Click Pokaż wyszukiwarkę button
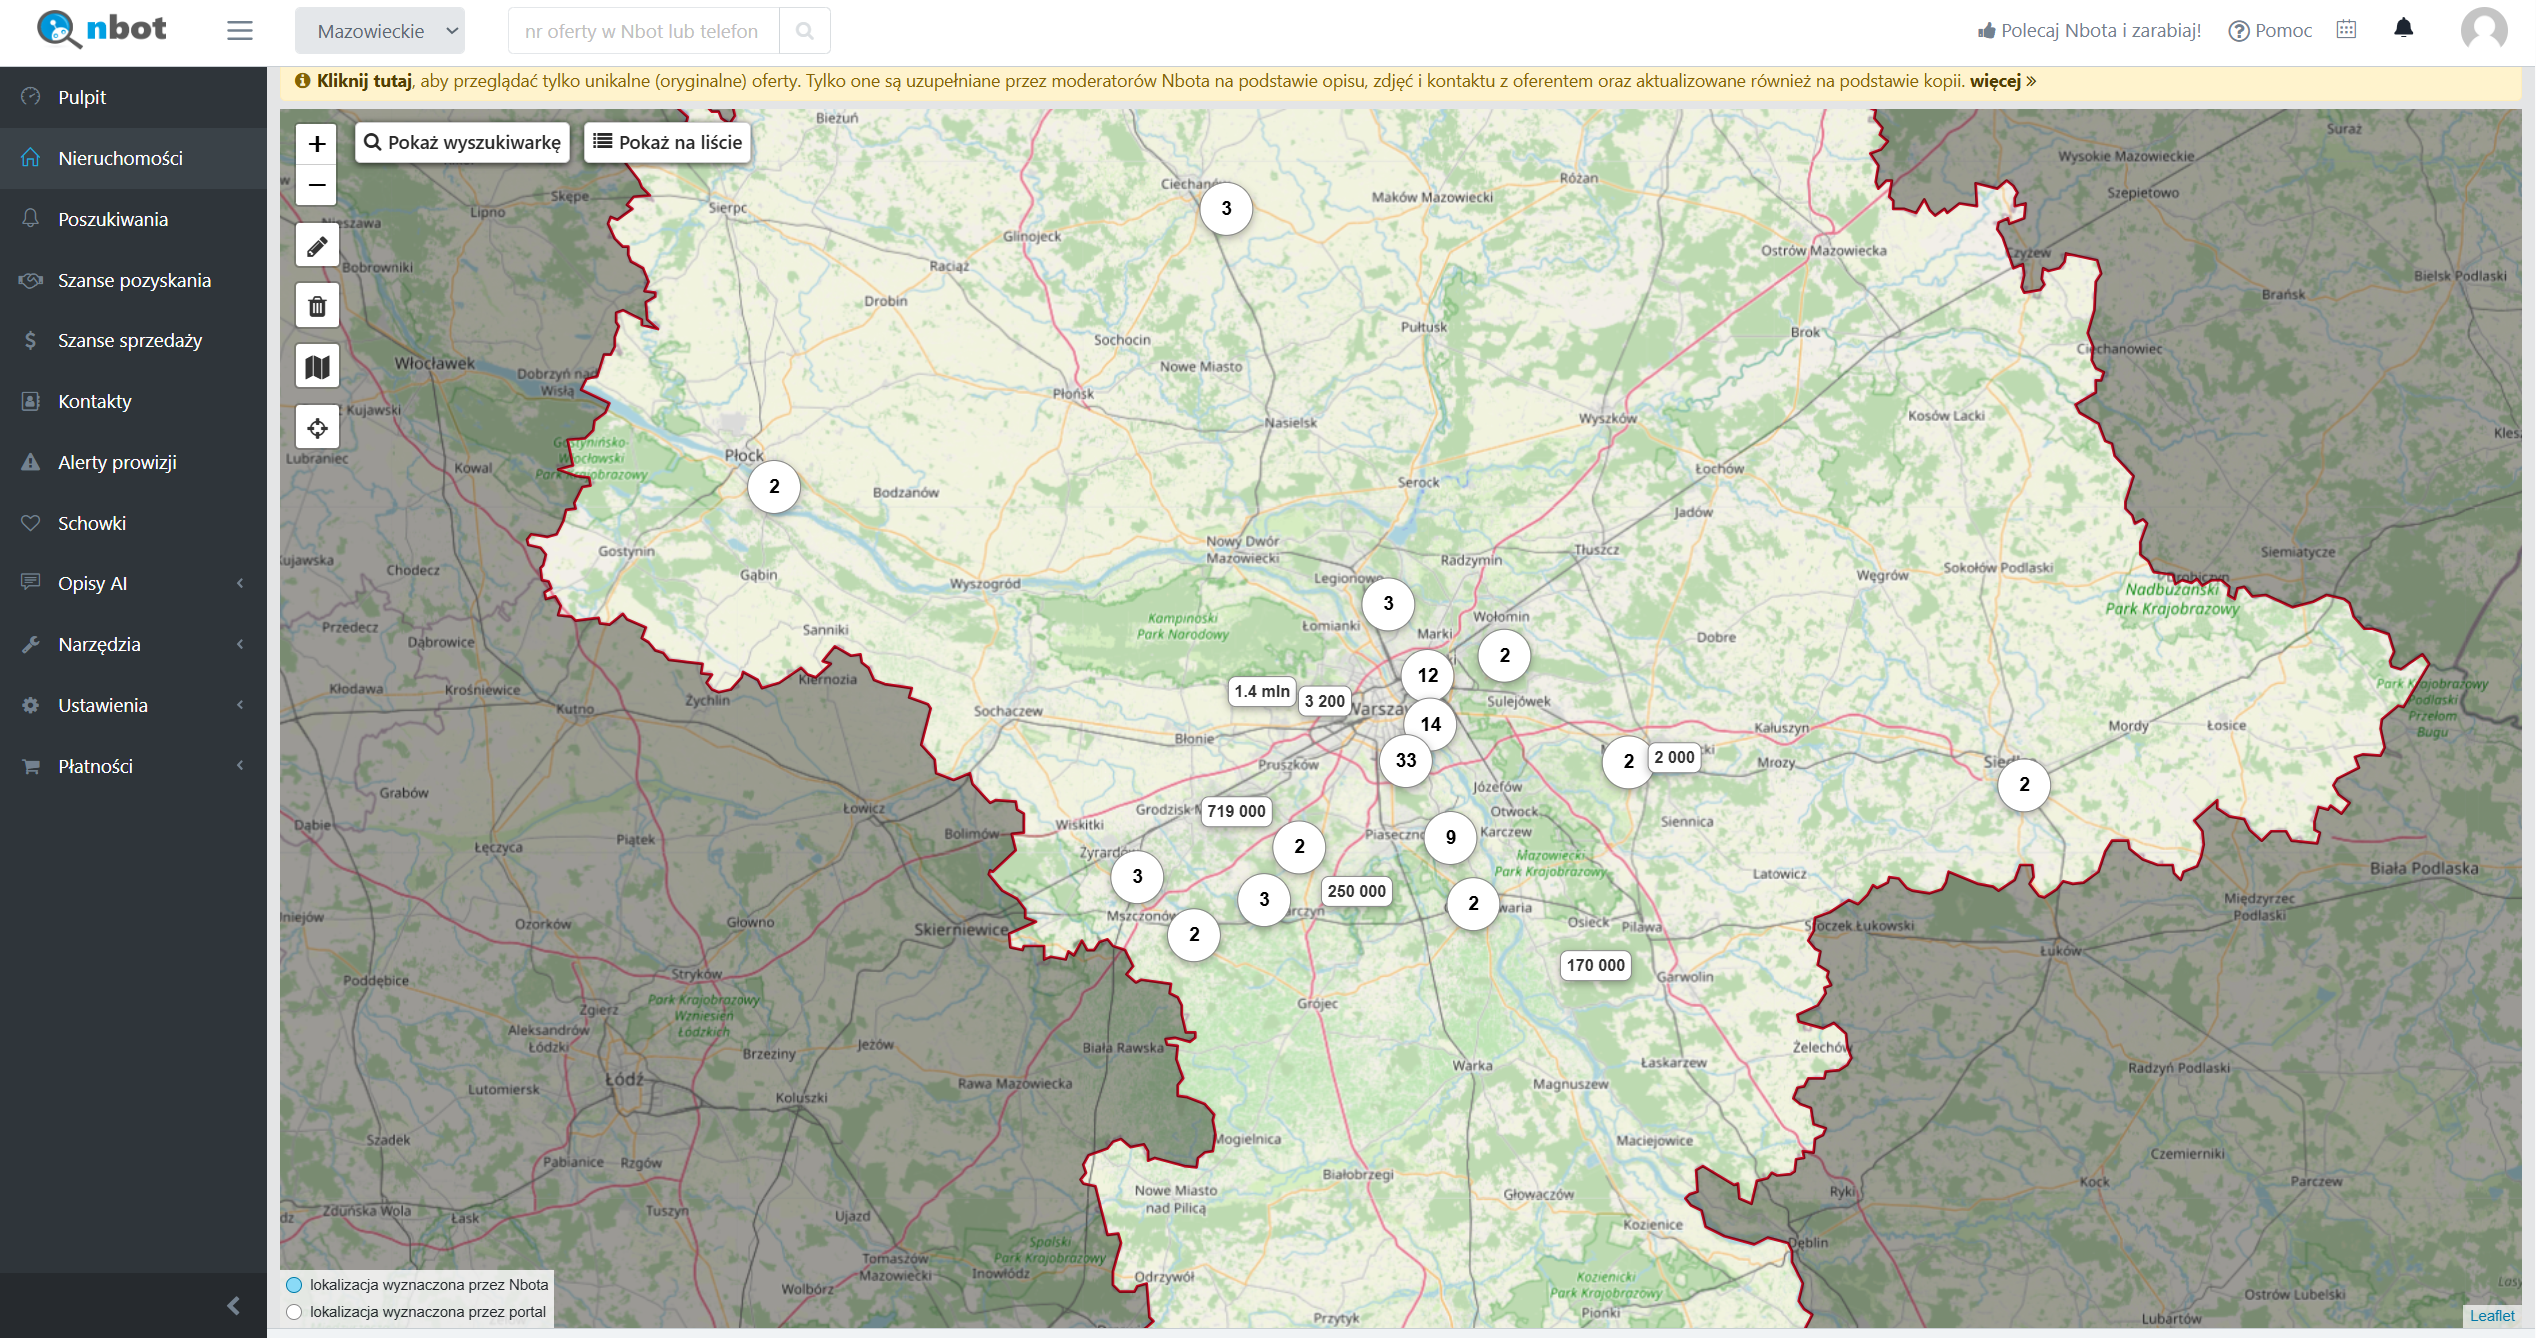Screen dimensions: 2536x1338 (462, 142)
